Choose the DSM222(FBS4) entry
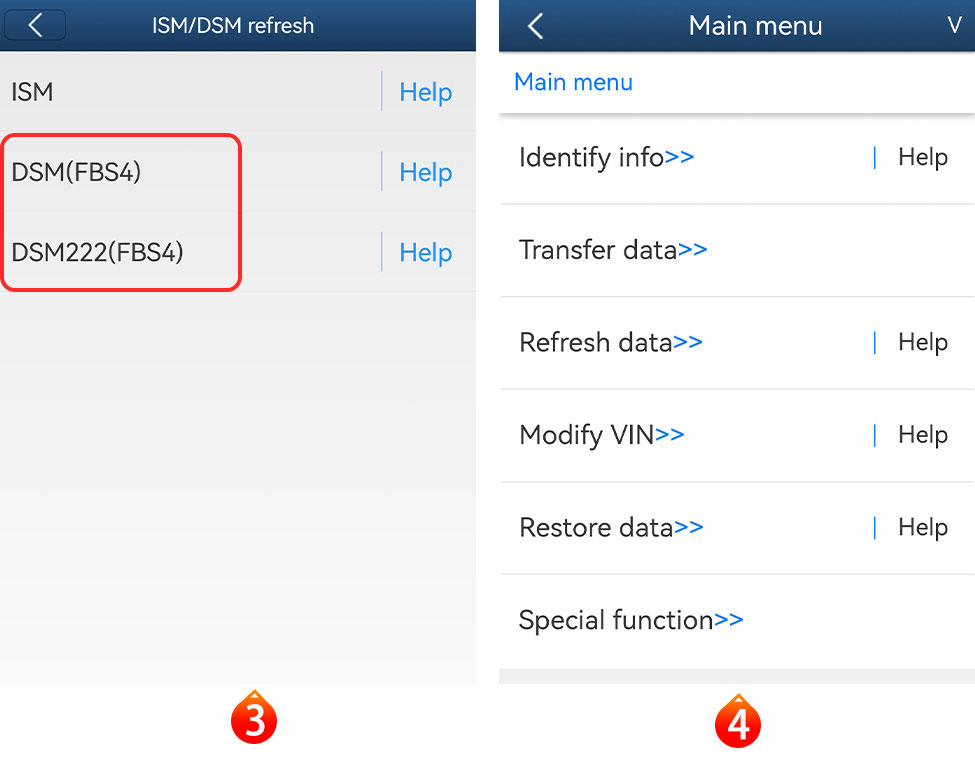The width and height of the screenshot is (975, 762). (x=97, y=252)
